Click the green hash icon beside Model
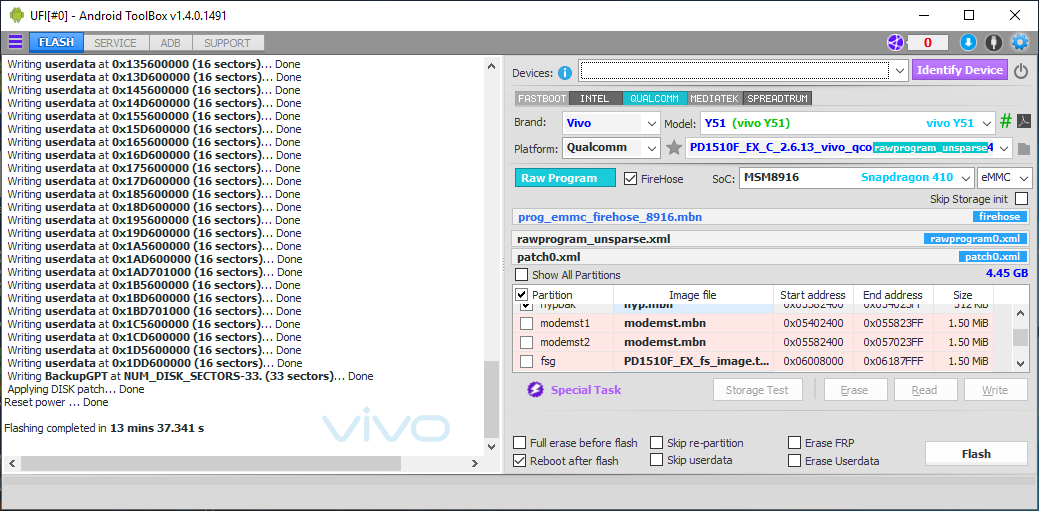The image size is (1039, 511). [x=1006, y=122]
